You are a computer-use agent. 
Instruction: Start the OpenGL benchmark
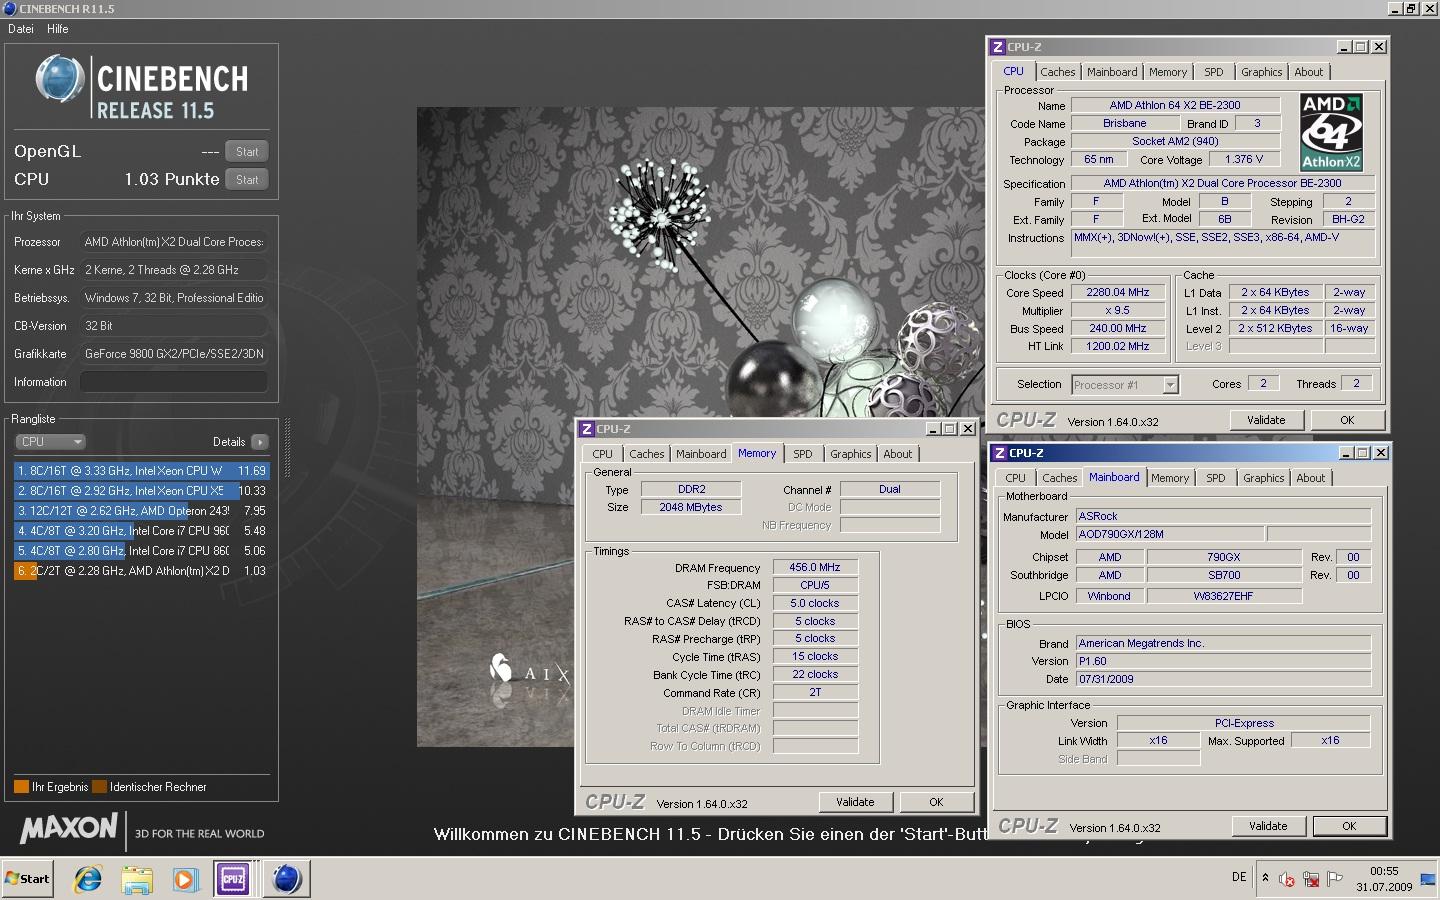pyautogui.click(x=247, y=152)
